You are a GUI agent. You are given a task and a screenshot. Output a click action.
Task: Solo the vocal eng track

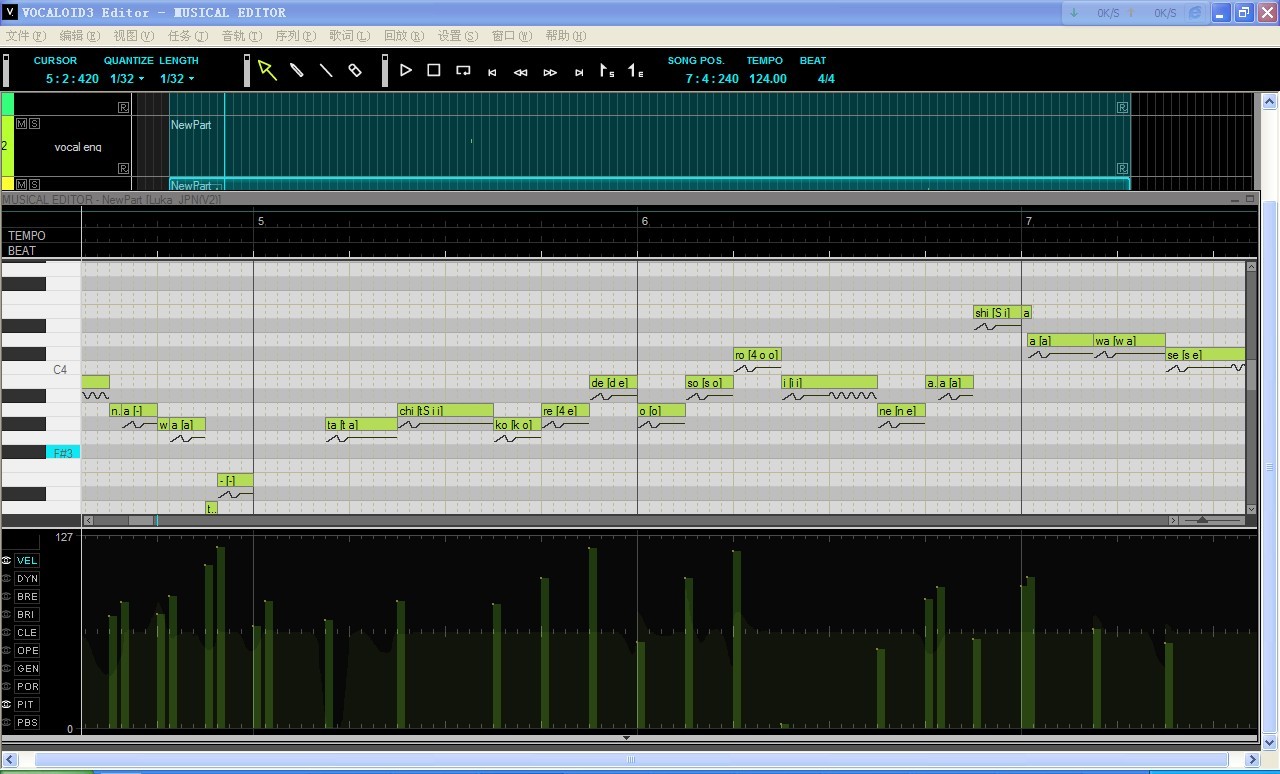[x=34, y=123]
